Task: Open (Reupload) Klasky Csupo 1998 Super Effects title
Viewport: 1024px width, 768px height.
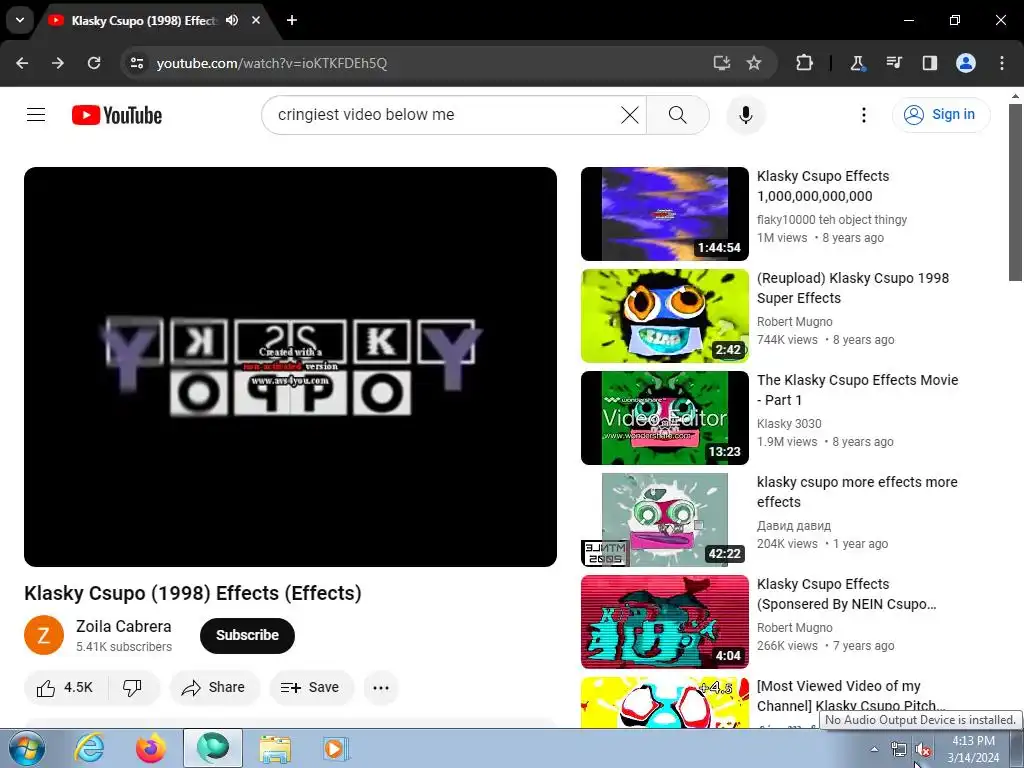Action: click(852, 288)
